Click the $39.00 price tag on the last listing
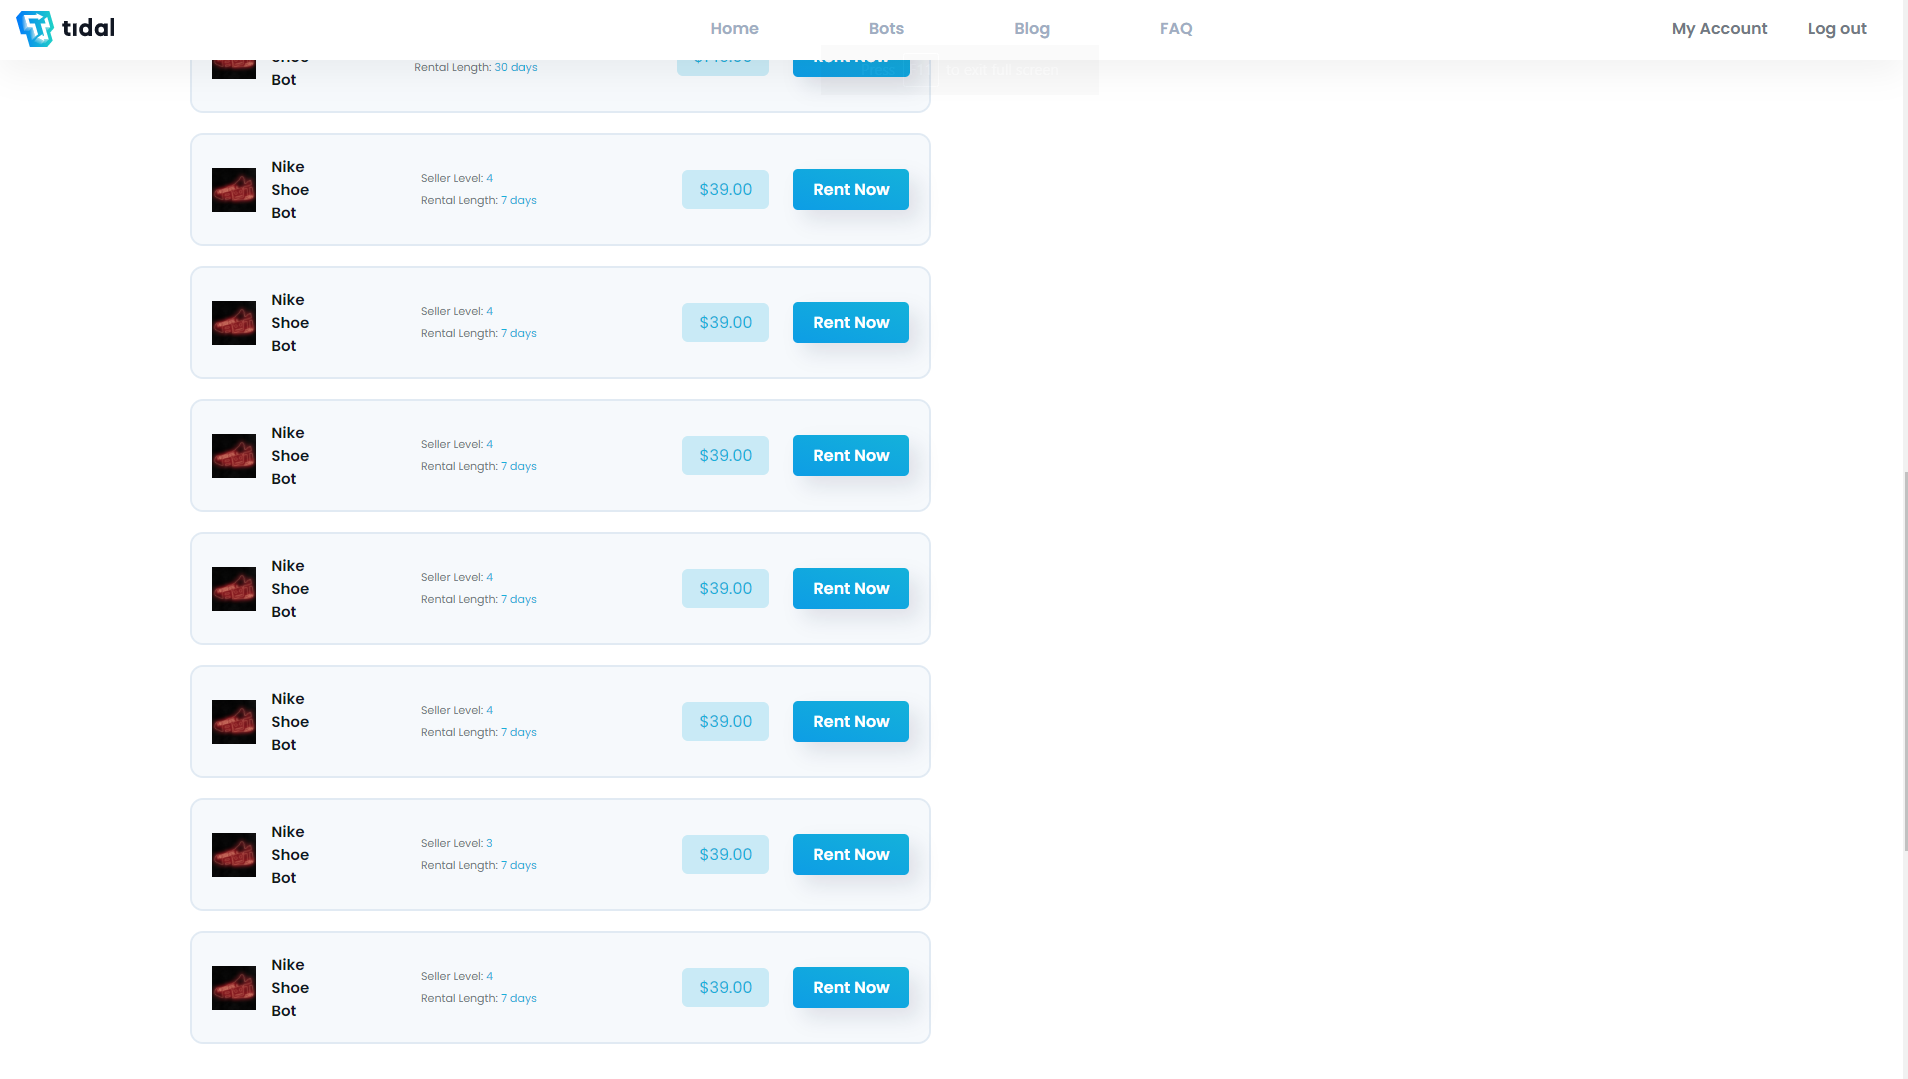Image resolution: width=1908 pixels, height=1079 pixels. pos(725,987)
